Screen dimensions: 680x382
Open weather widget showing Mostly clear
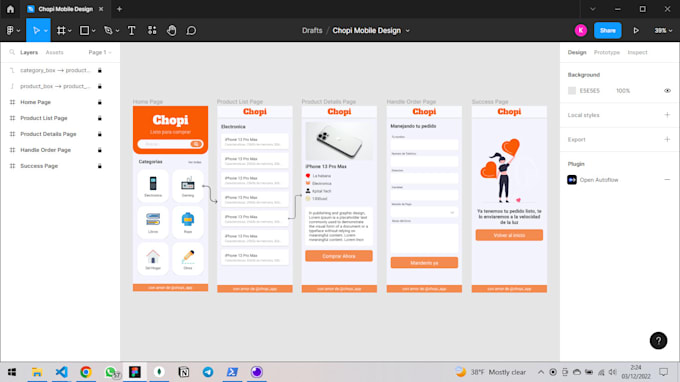pyautogui.click(x=490, y=372)
